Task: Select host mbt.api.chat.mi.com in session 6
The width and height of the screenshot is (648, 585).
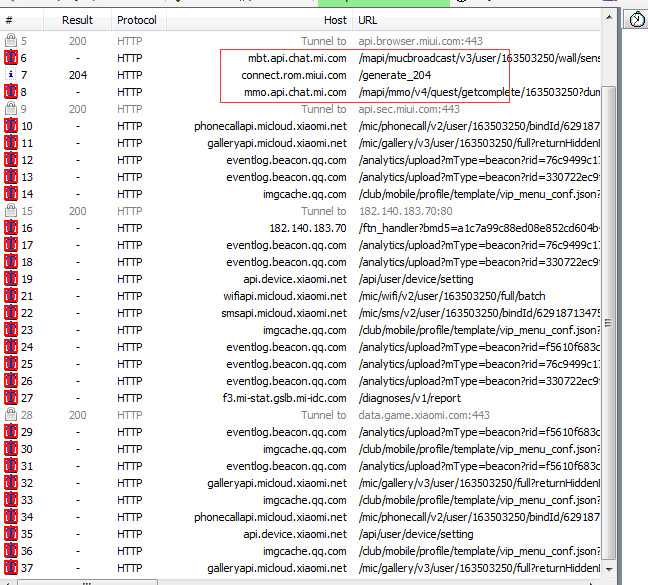Action: [297, 58]
